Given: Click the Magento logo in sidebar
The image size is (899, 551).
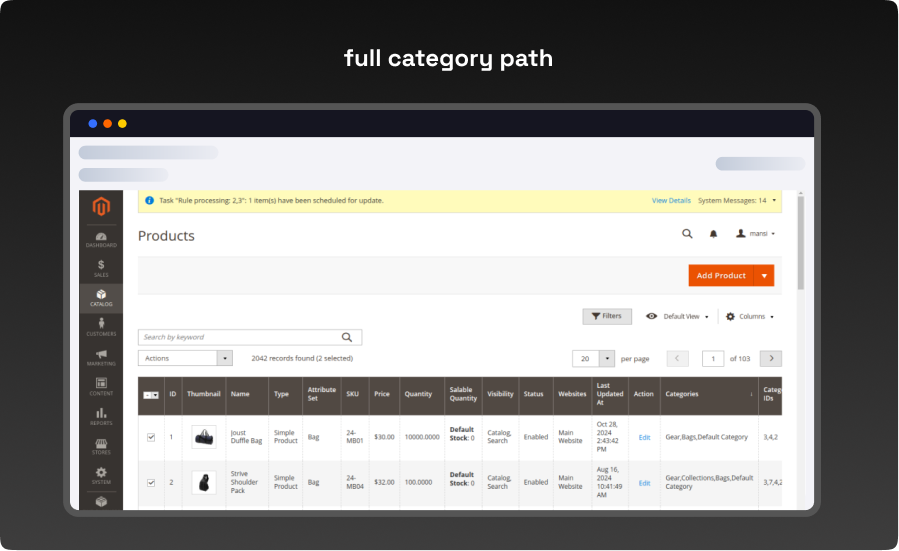Looking at the screenshot, I should (x=100, y=207).
